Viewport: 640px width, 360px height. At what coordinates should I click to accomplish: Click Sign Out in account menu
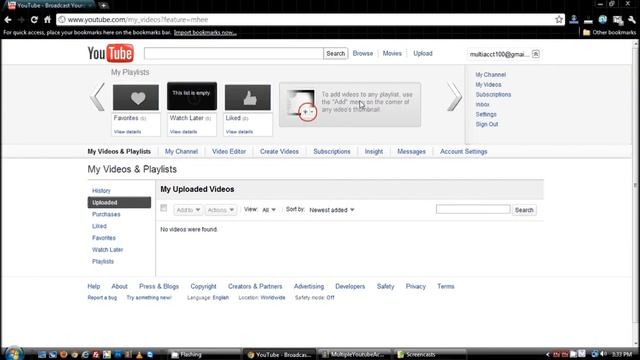point(487,124)
